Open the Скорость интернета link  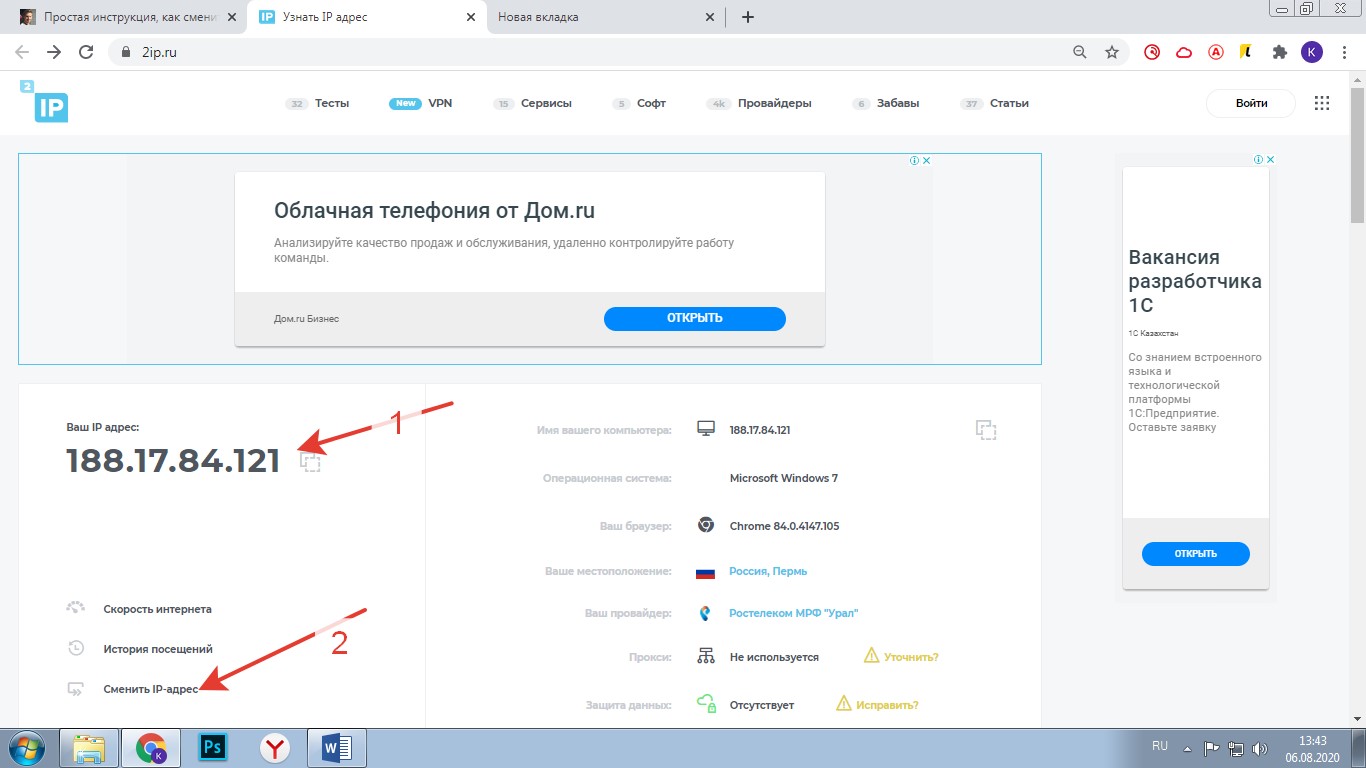click(x=157, y=609)
